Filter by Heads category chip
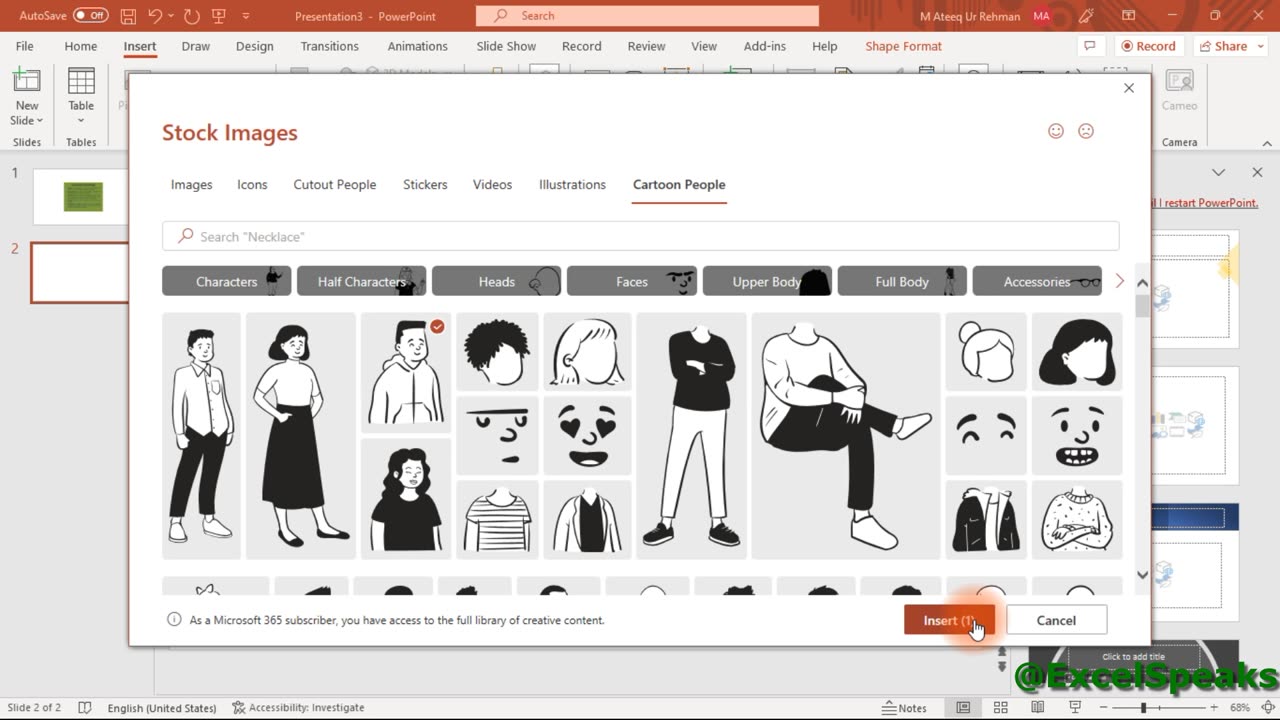The height and width of the screenshot is (720, 1280). (497, 281)
